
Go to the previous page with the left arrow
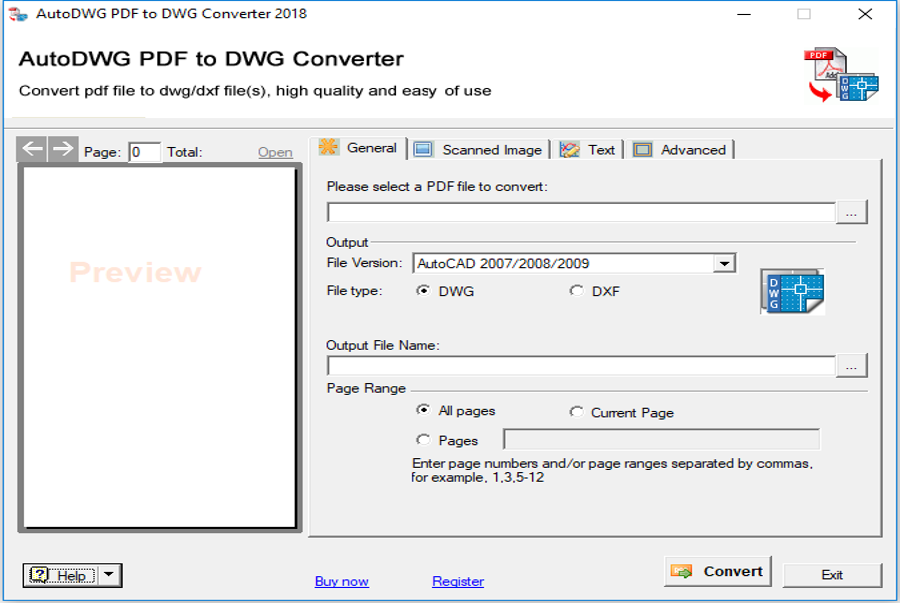point(32,149)
